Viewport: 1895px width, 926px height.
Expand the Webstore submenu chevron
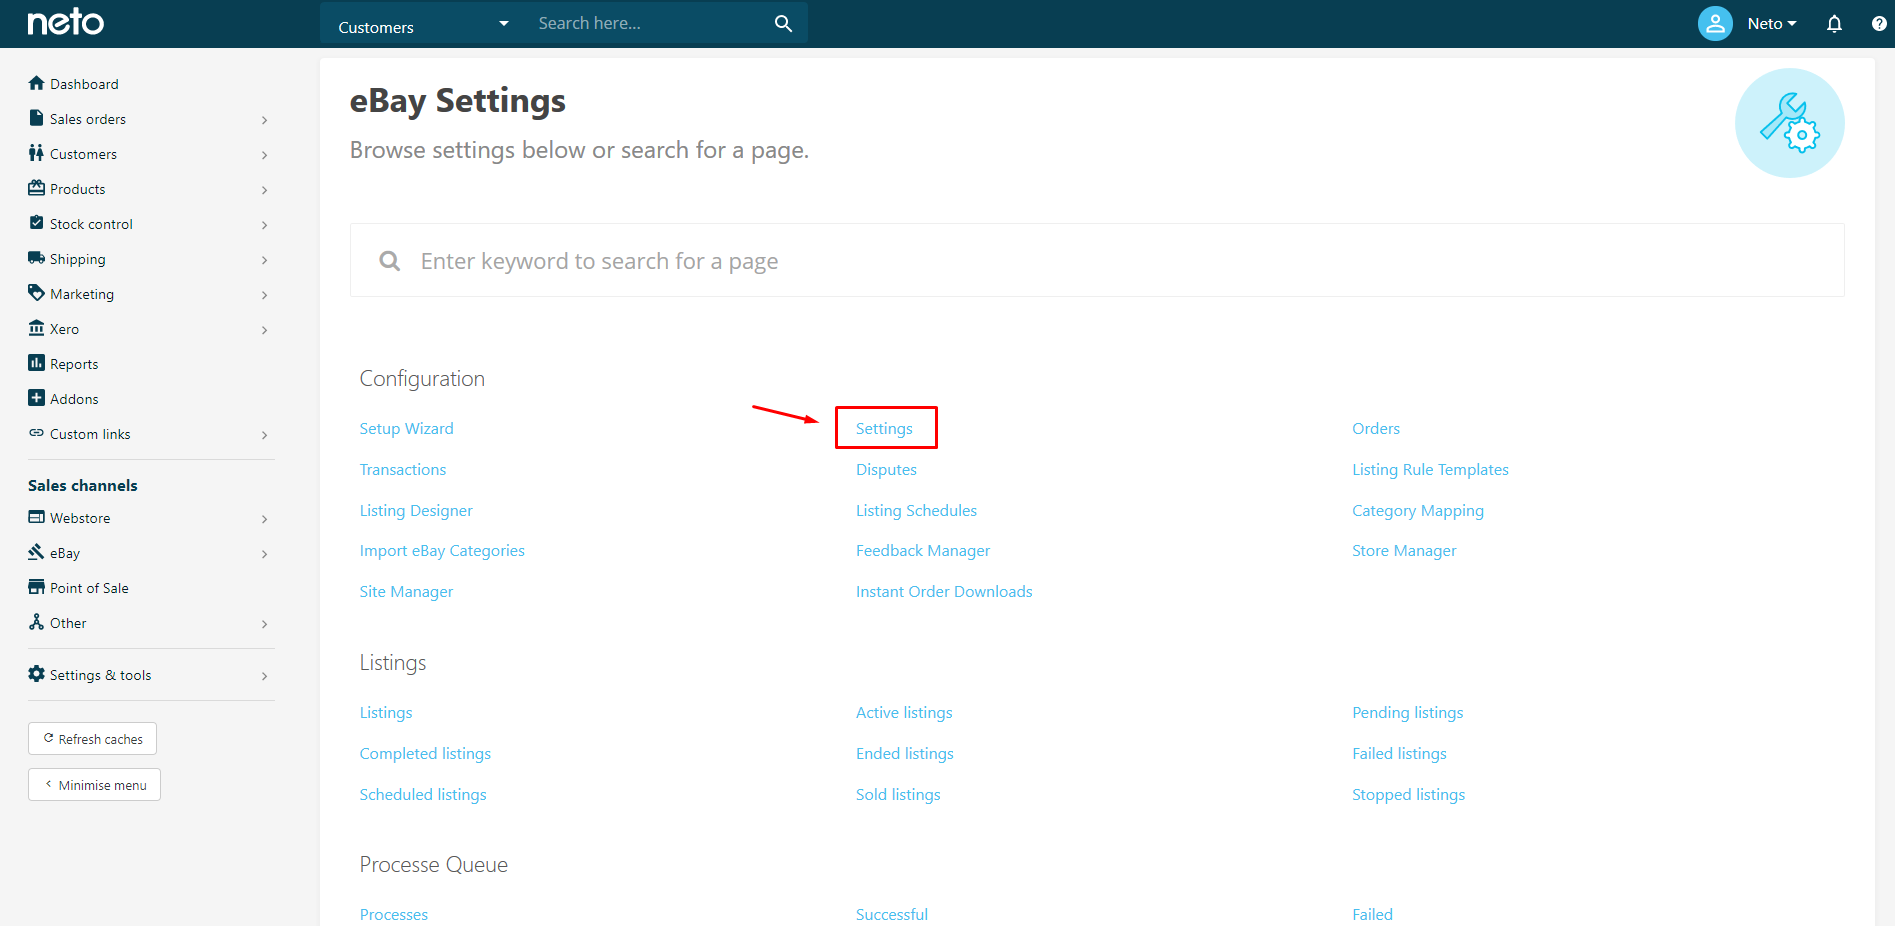tap(265, 519)
